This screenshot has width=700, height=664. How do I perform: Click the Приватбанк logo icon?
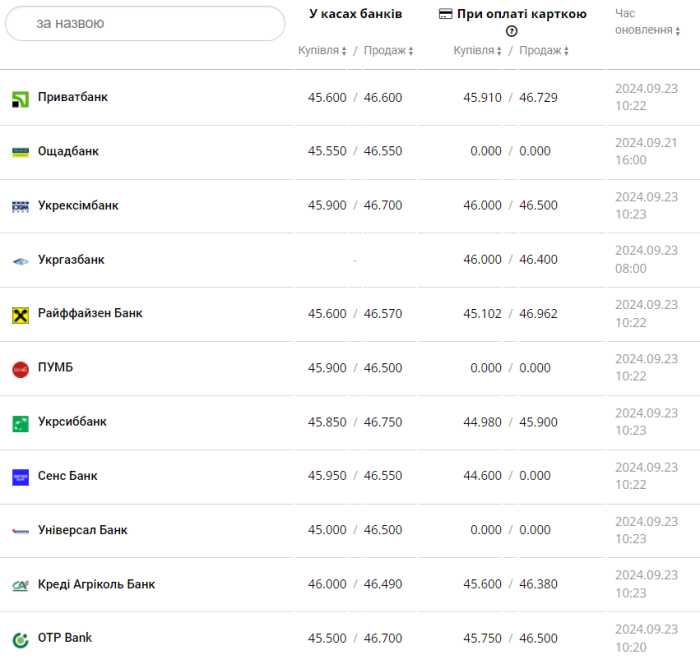[20, 98]
